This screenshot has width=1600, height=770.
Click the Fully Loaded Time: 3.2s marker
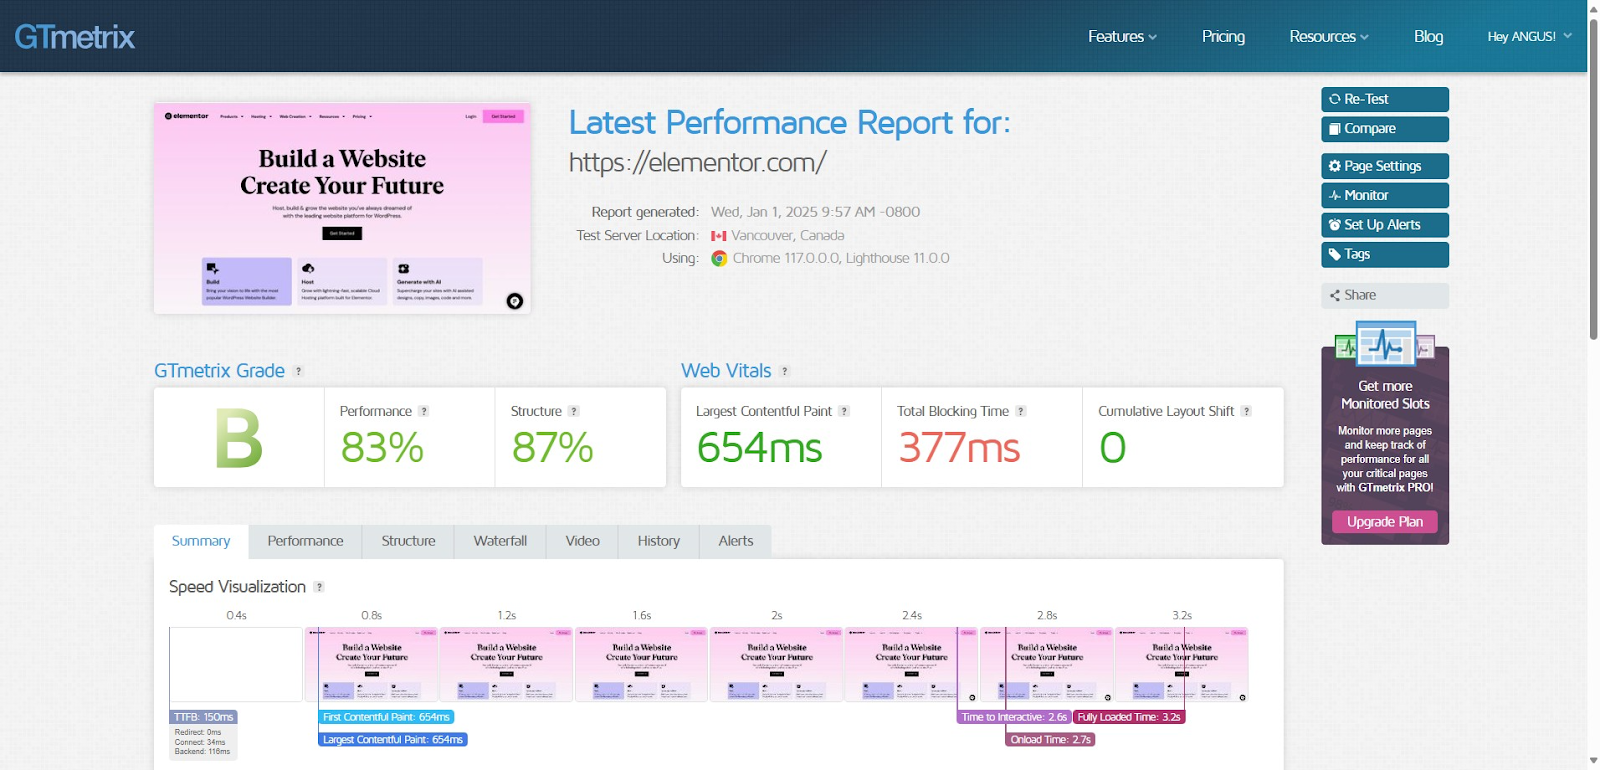[1129, 717]
